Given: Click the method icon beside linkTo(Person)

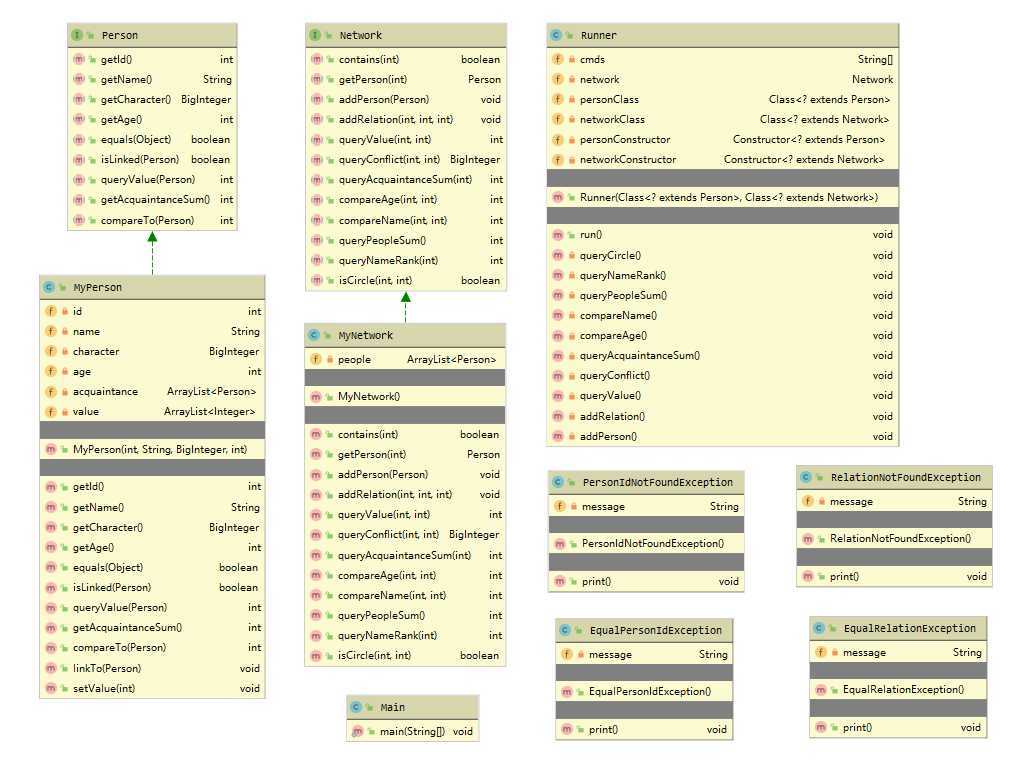Looking at the screenshot, I should coord(51,668).
